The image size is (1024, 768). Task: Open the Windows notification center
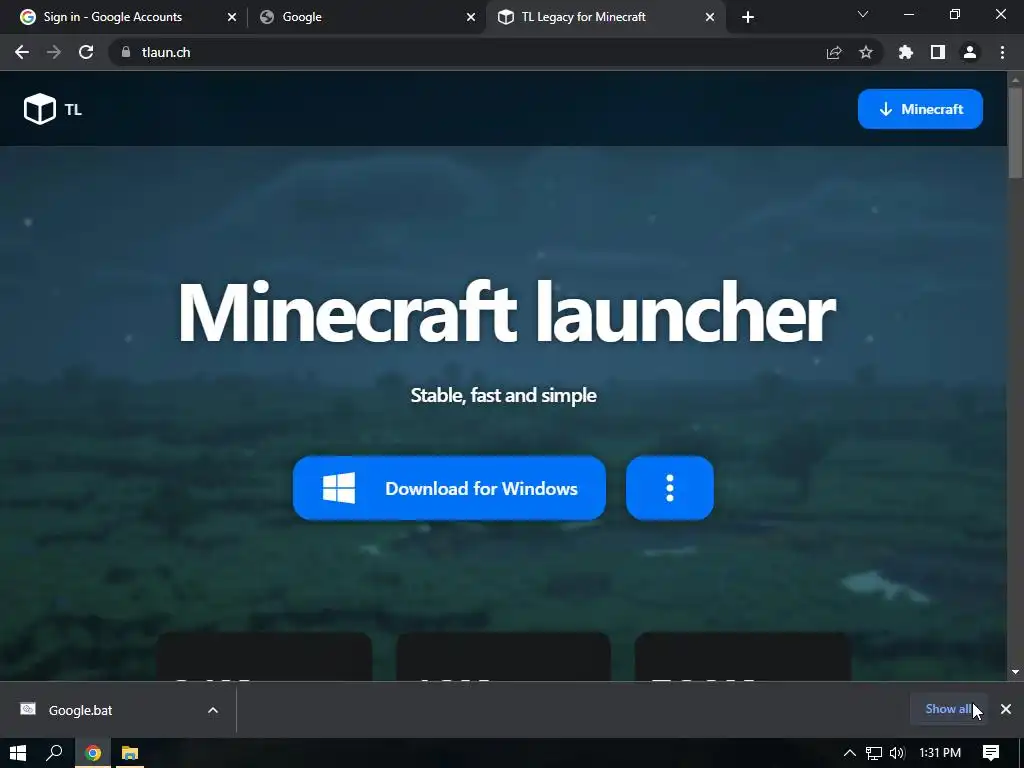coord(991,753)
